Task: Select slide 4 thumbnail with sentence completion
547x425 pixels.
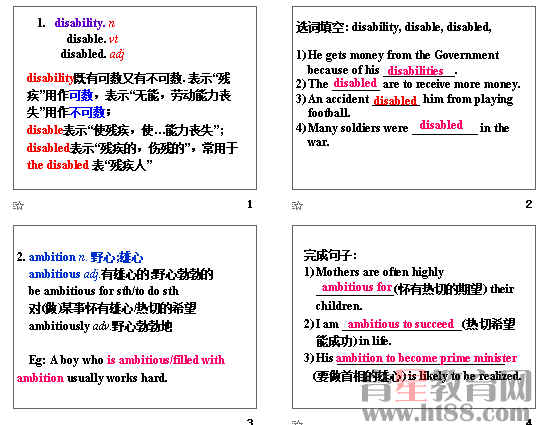Action: click(414, 317)
